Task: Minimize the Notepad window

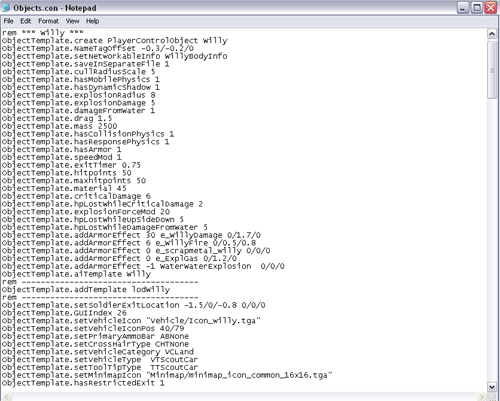Action: coord(462,8)
